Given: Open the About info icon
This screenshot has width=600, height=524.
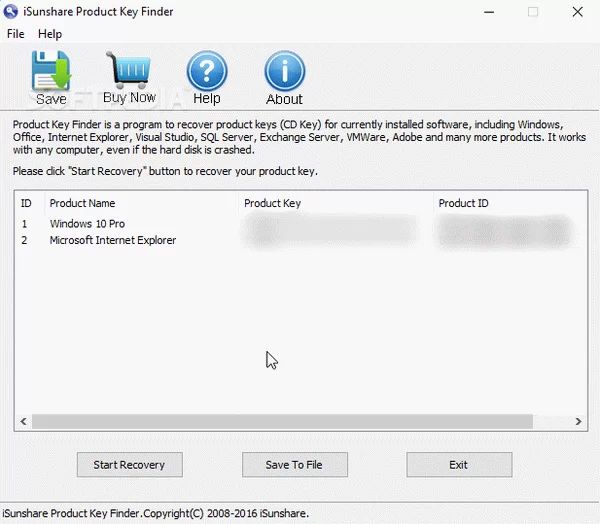Looking at the screenshot, I should [284, 72].
